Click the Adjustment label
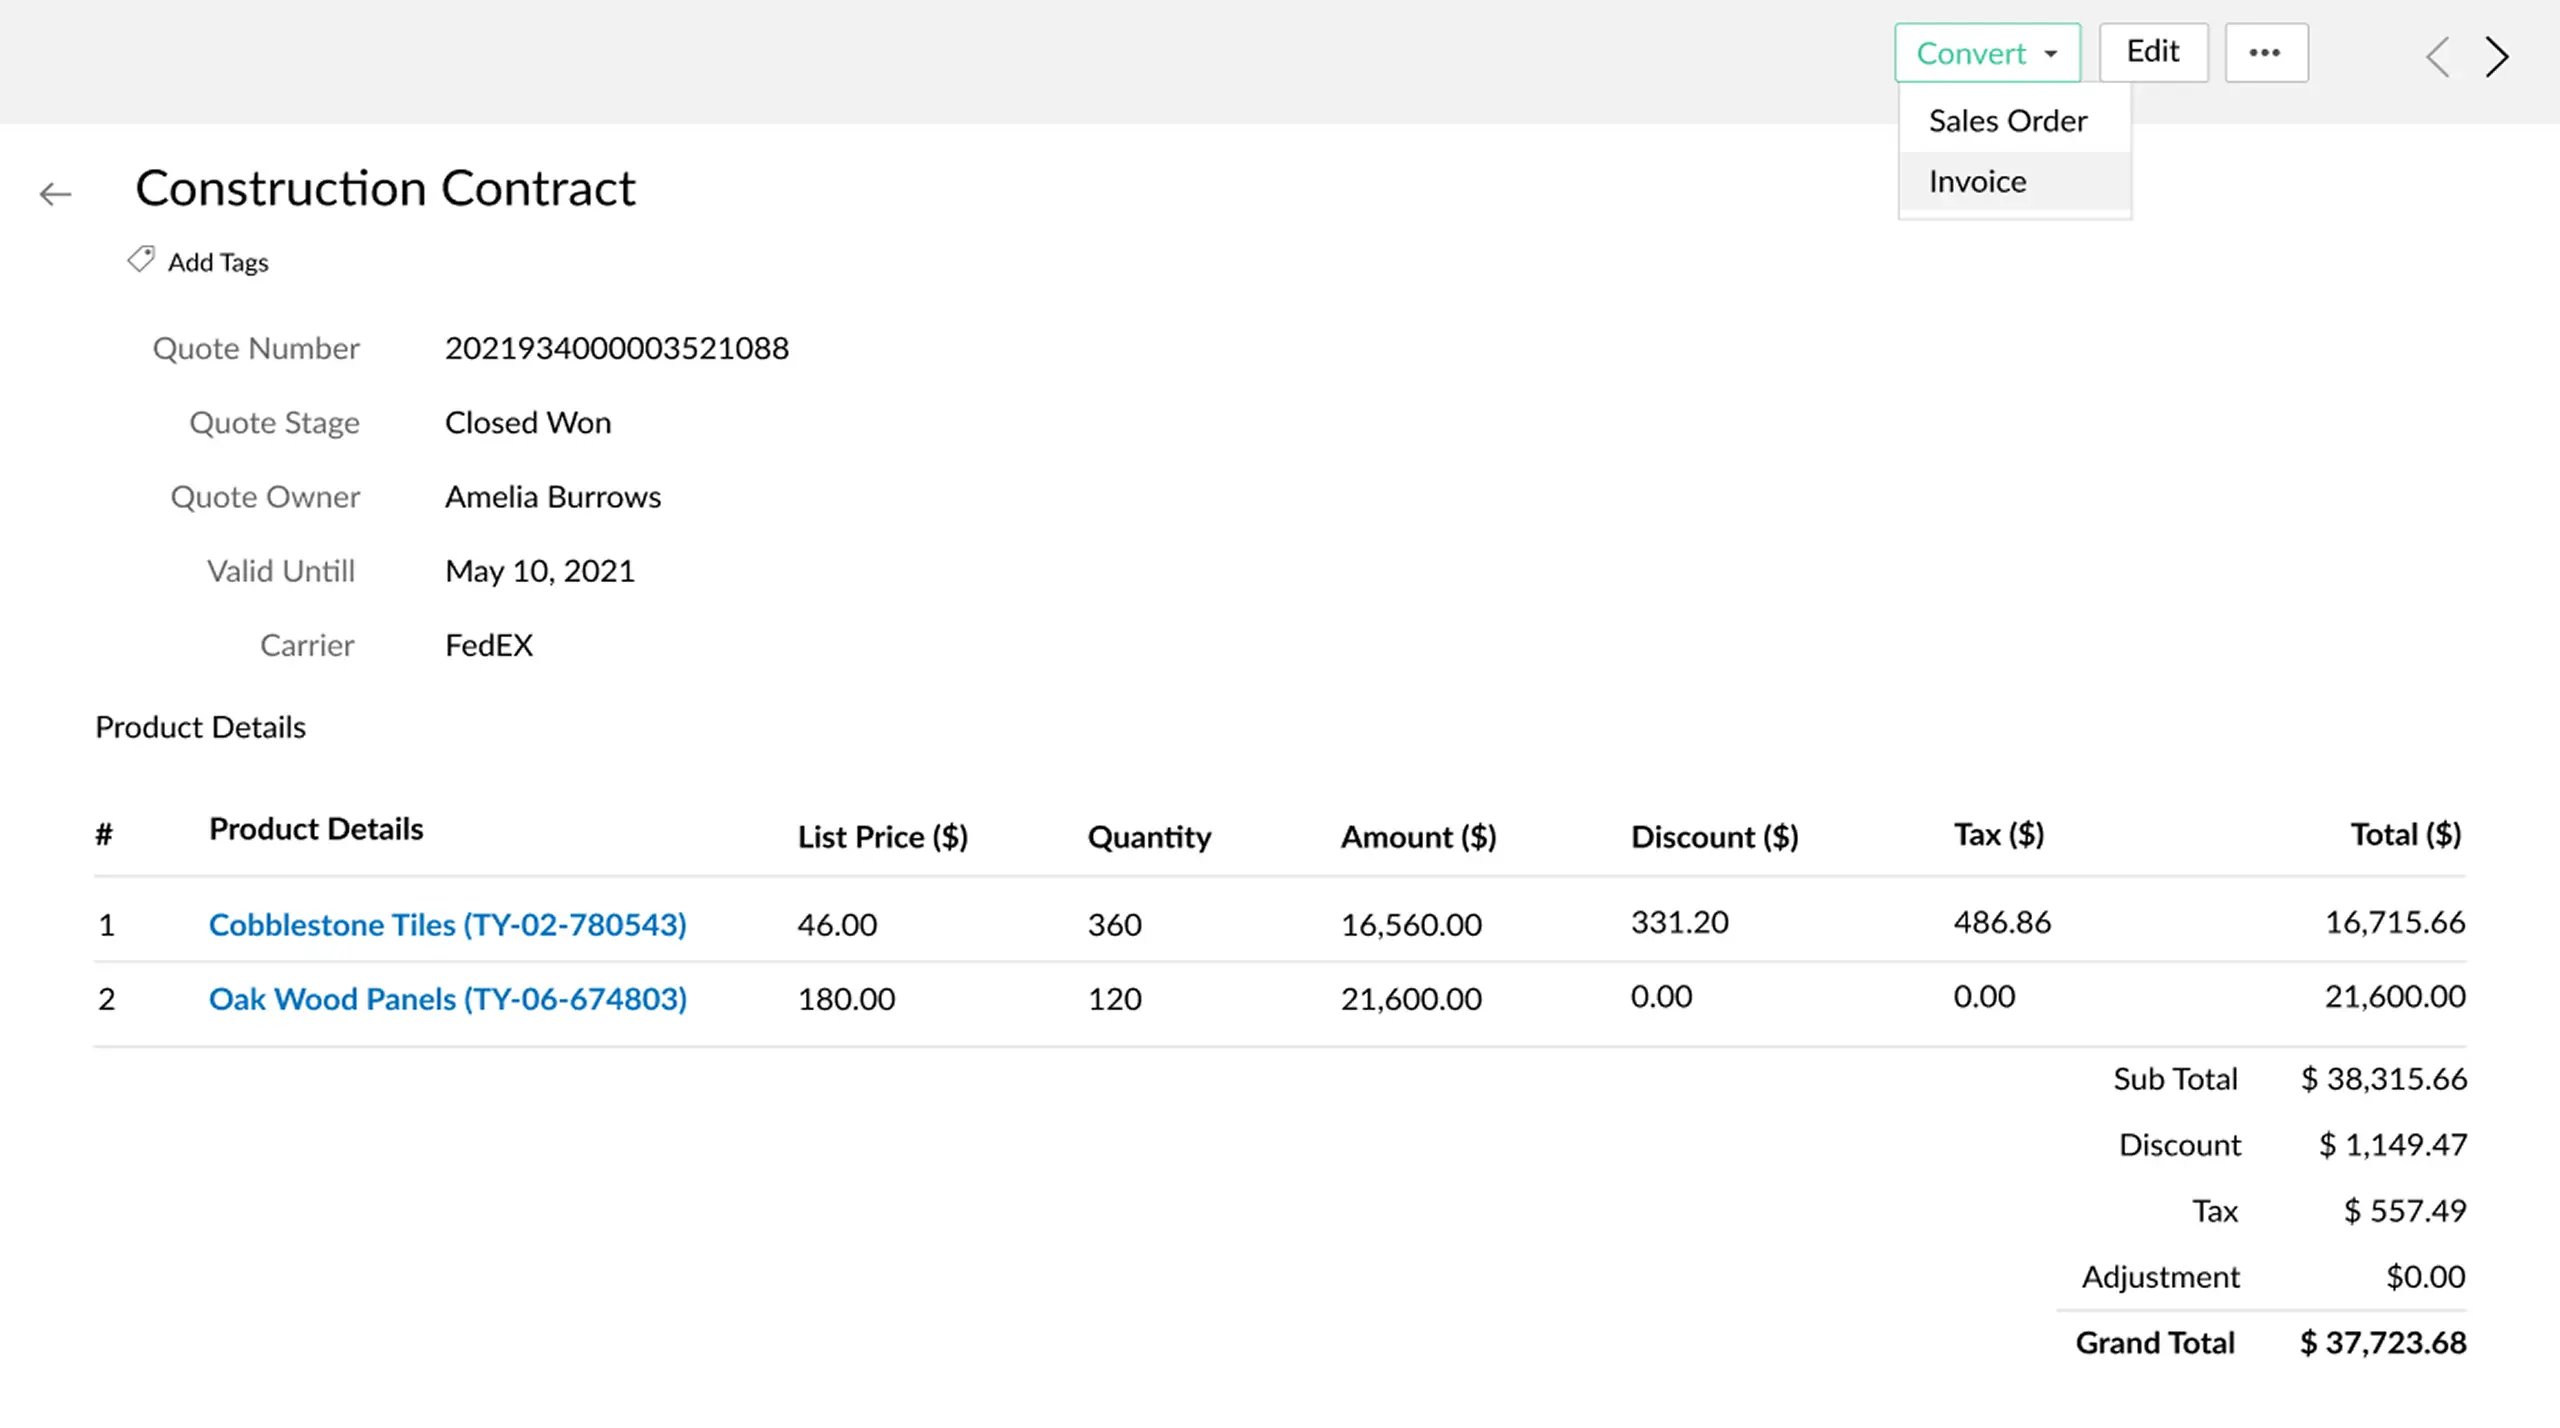 click(x=2161, y=1277)
